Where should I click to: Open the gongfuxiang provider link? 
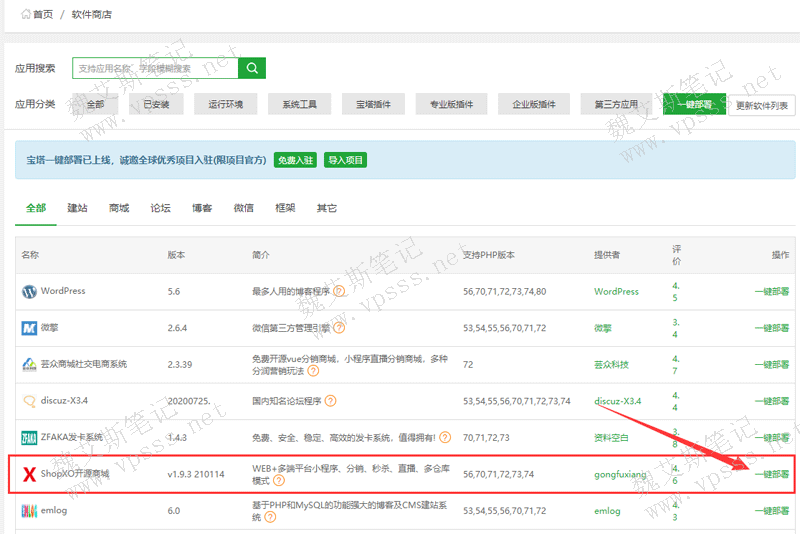tap(621, 474)
